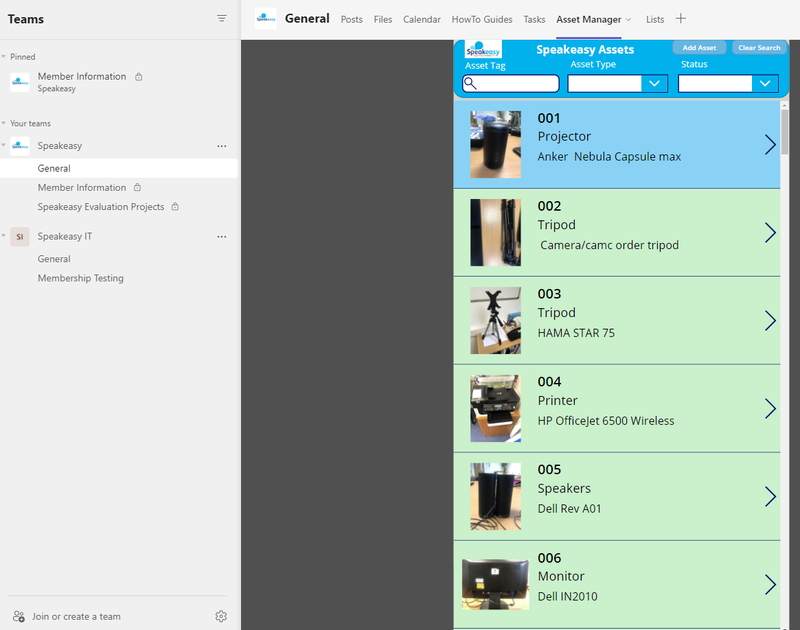Open Membership Testing channel
800x630 pixels.
tap(80, 278)
